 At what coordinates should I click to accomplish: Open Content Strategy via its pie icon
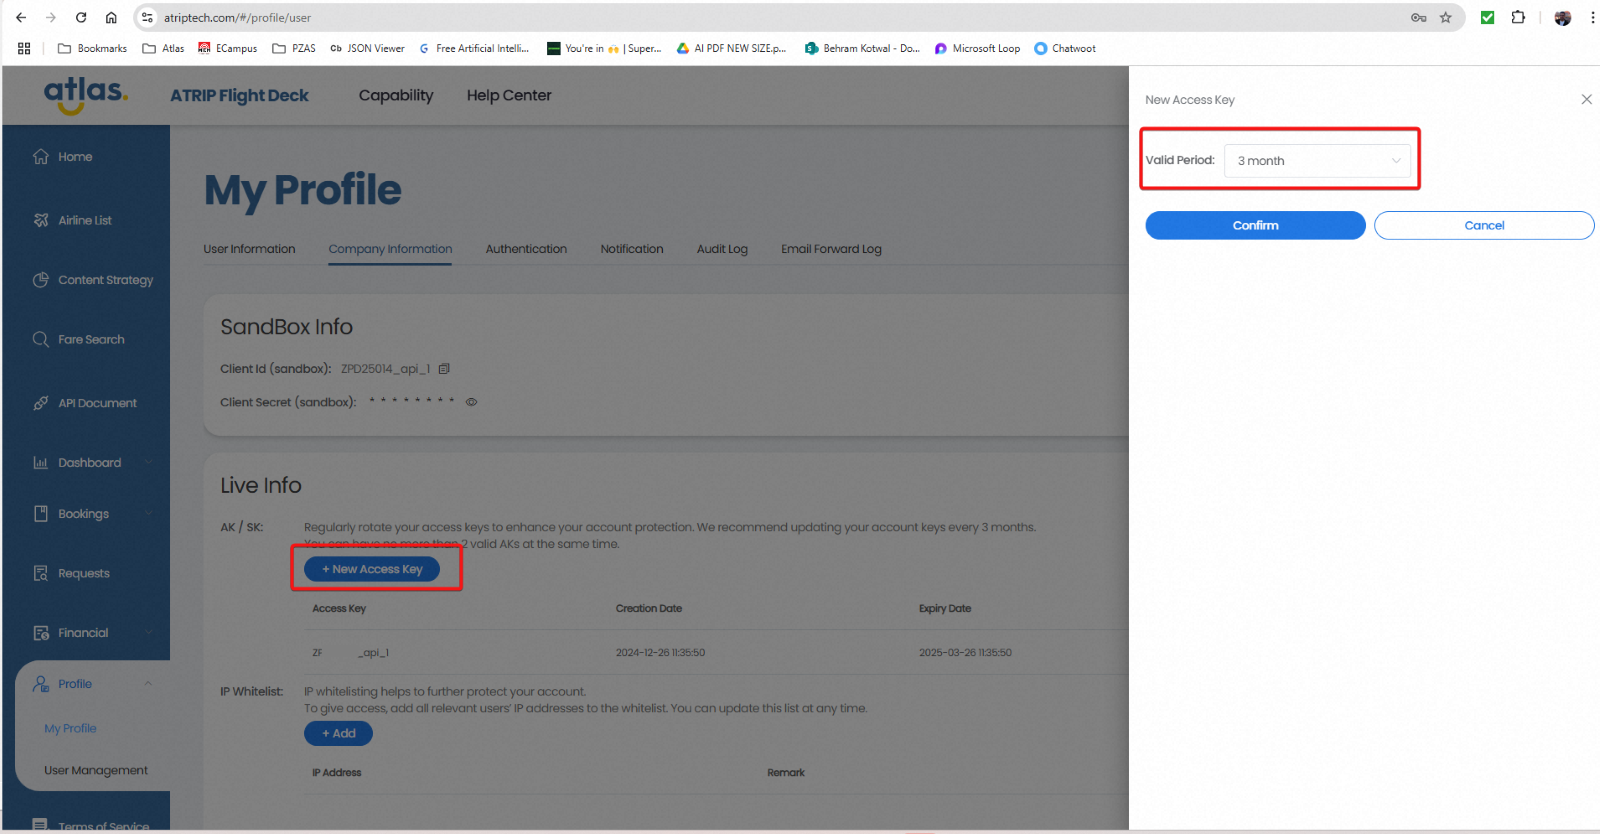41,280
